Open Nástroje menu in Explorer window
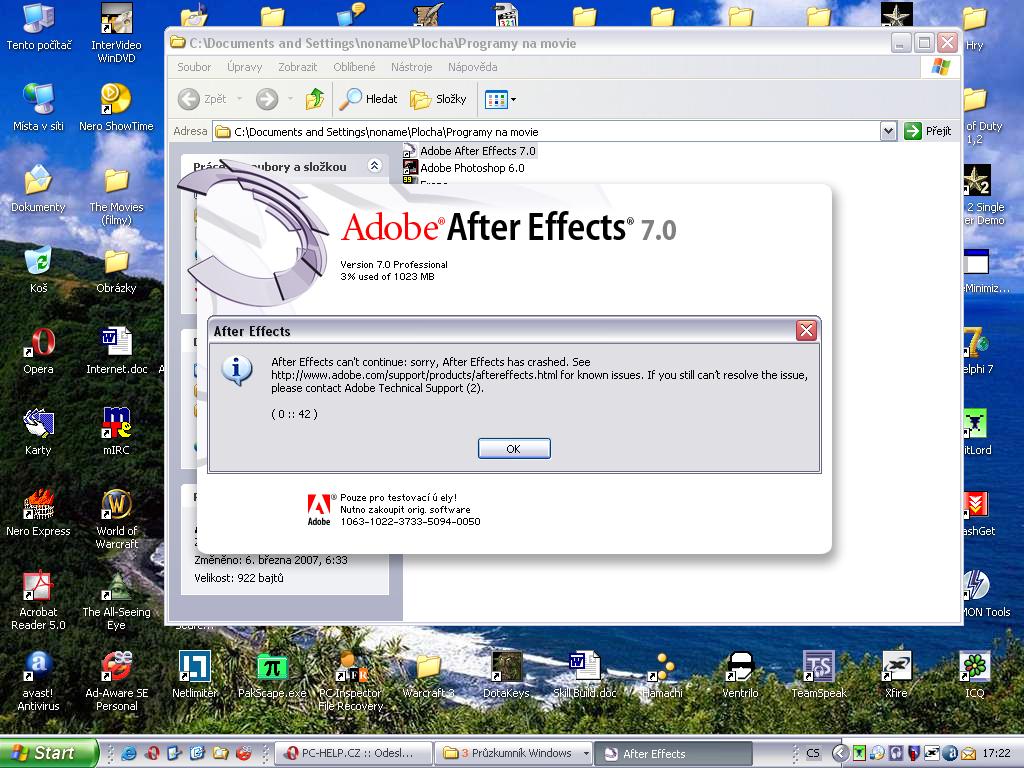Screen dimensions: 1024x768 tap(411, 67)
